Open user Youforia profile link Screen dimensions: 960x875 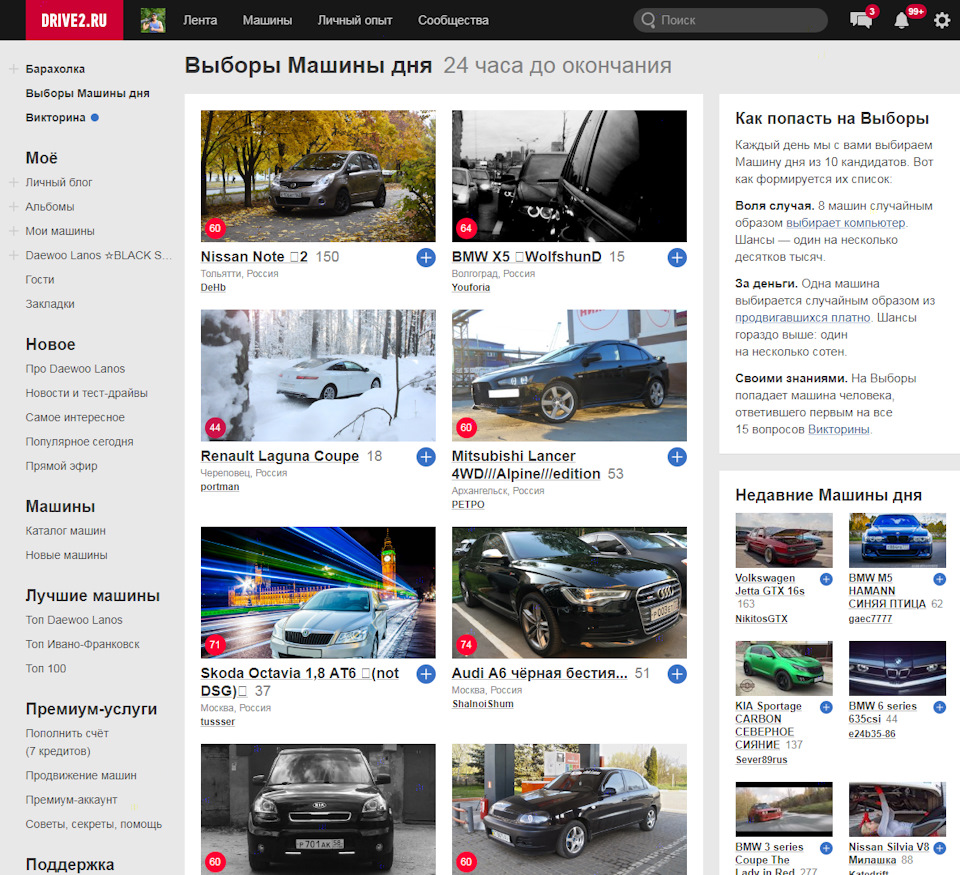pos(471,287)
